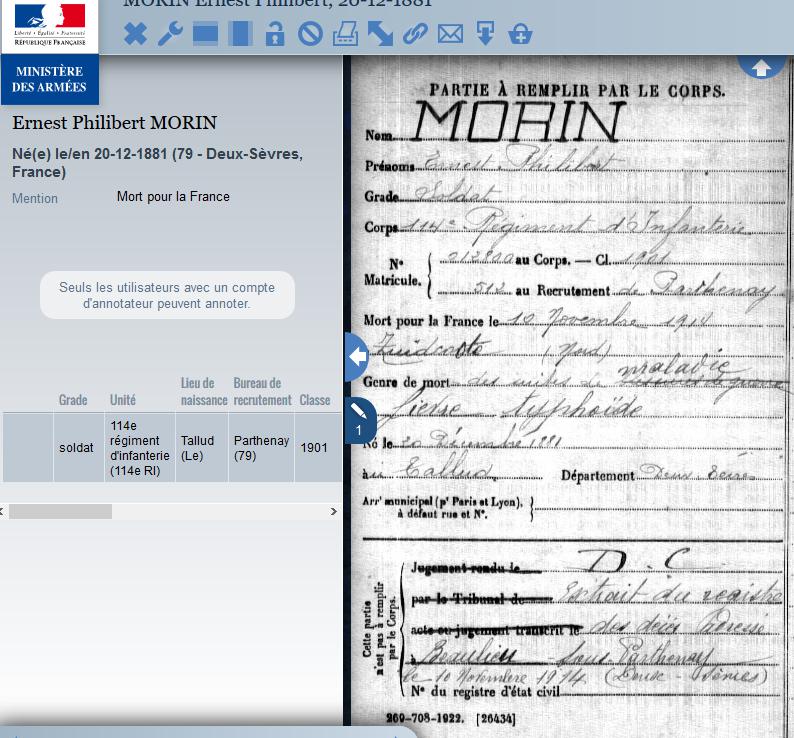Switch to fullscreen with diagonal arrows icon
Viewport: 794px width, 738px height.
[380, 34]
